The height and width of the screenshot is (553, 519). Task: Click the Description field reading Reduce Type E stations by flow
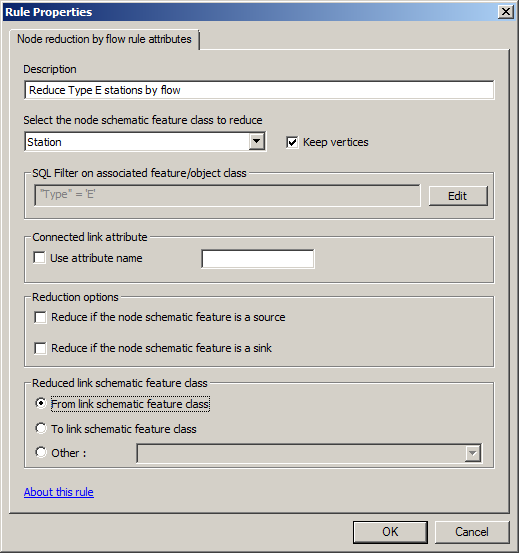(x=259, y=90)
